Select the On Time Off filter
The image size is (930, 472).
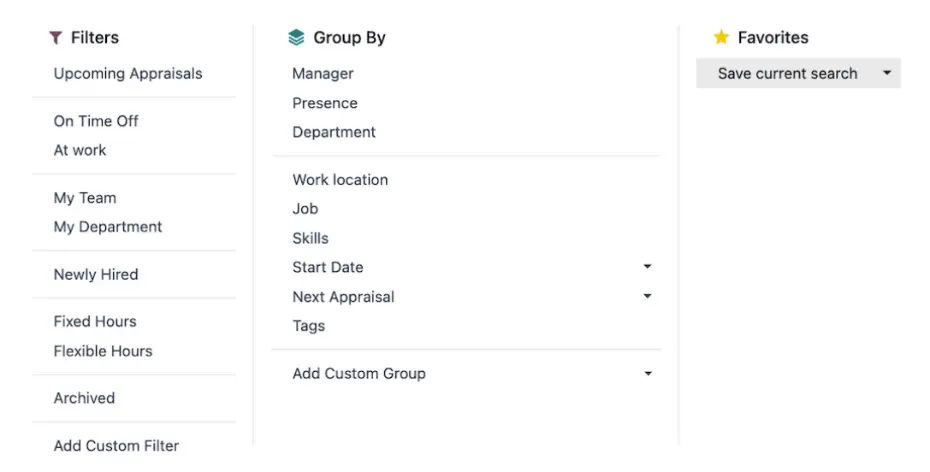click(96, 121)
